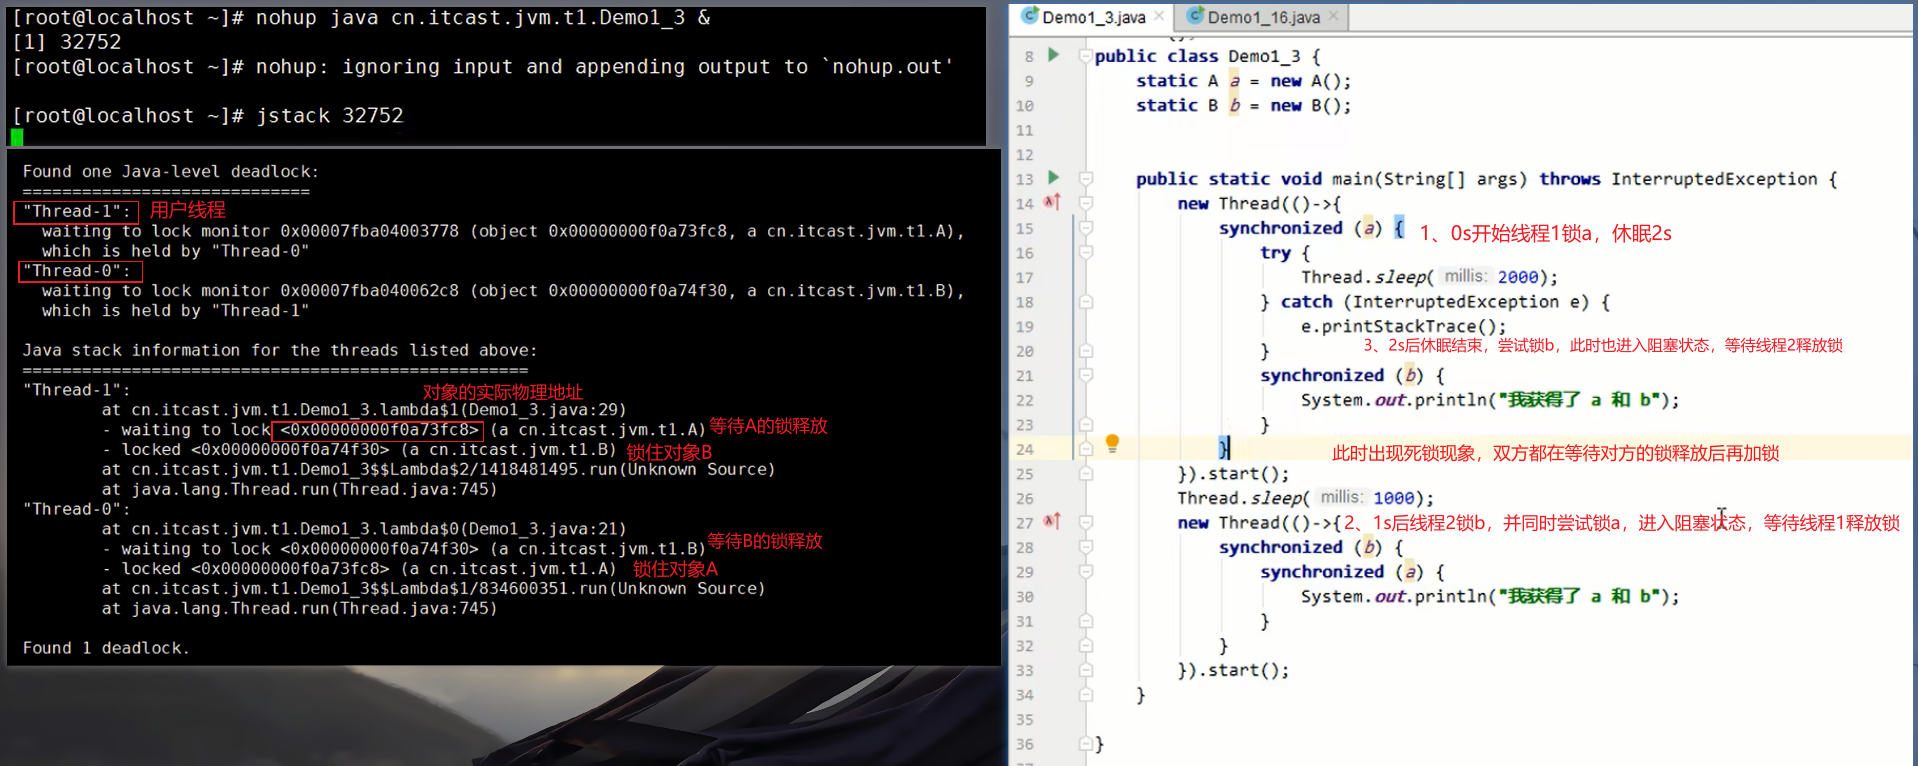1918x766 pixels.
Task: Fold the synchronized (a) block on line 15
Action: (1086, 228)
